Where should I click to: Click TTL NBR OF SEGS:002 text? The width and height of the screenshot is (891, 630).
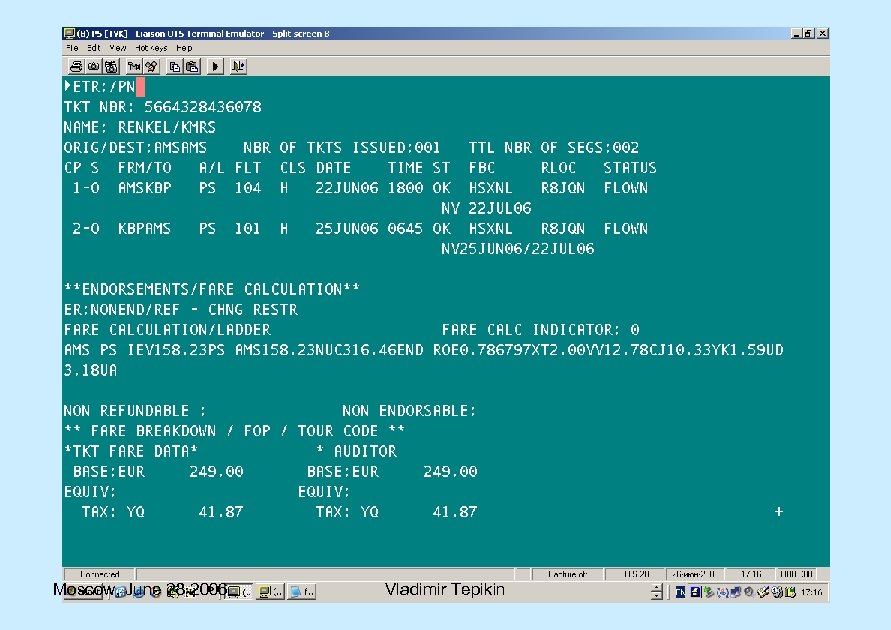(x=553, y=148)
